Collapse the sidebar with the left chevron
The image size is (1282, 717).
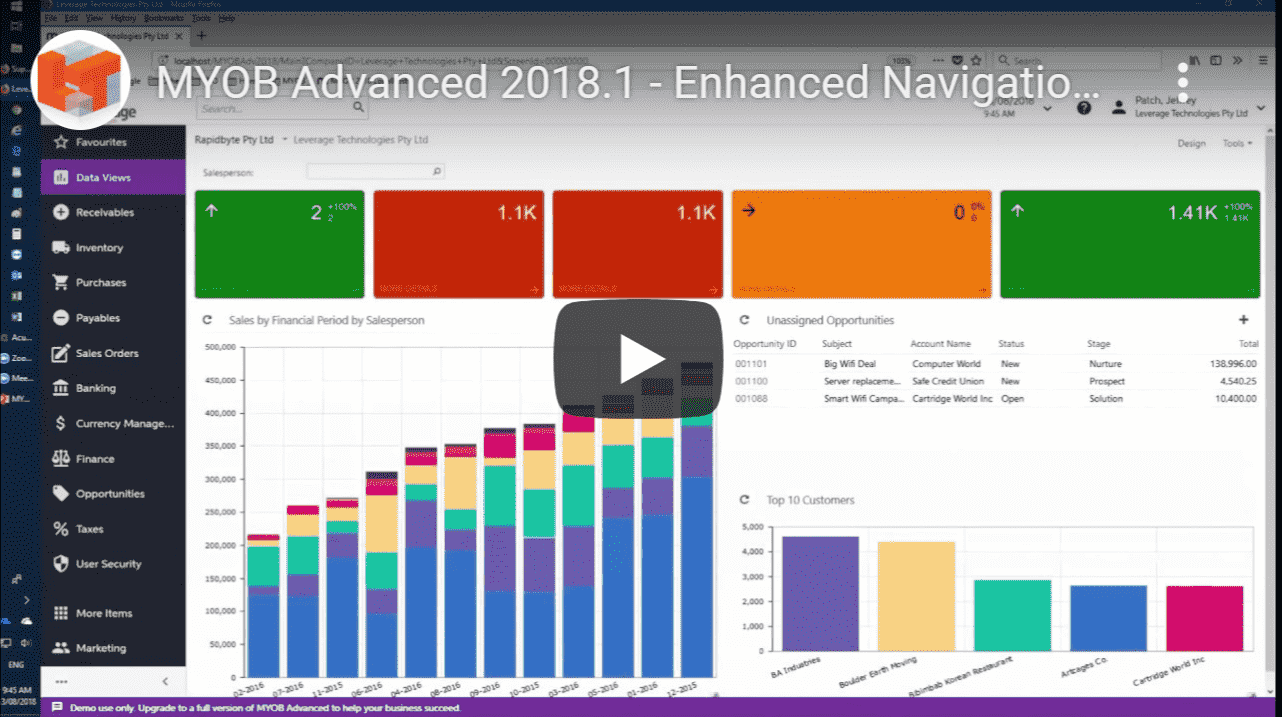[165, 681]
